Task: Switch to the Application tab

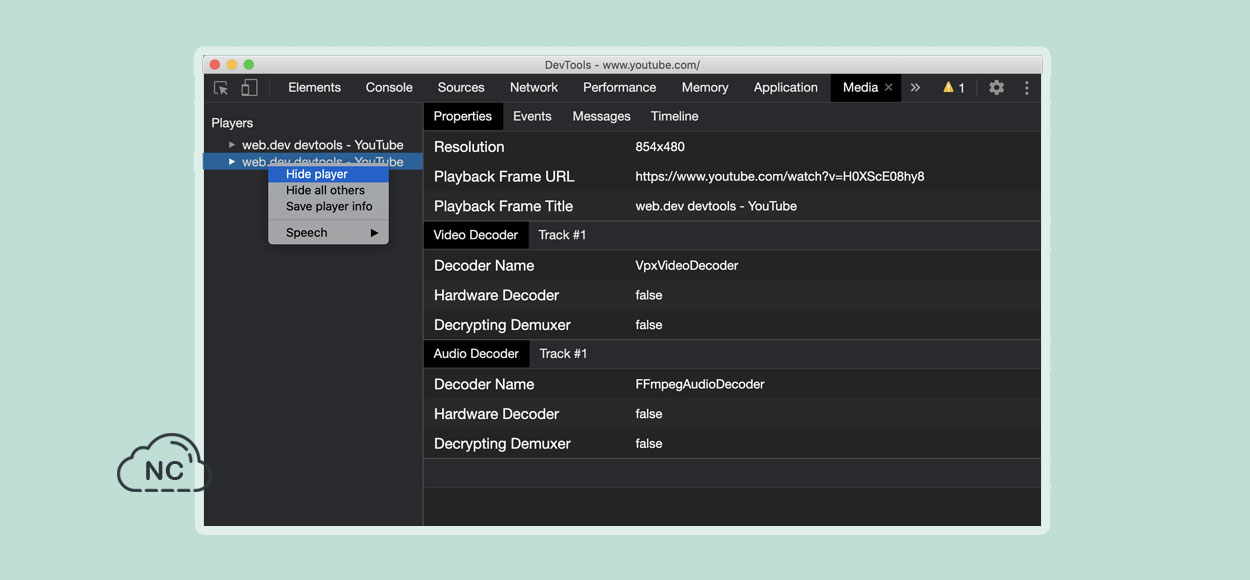Action: [x=786, y=88]
